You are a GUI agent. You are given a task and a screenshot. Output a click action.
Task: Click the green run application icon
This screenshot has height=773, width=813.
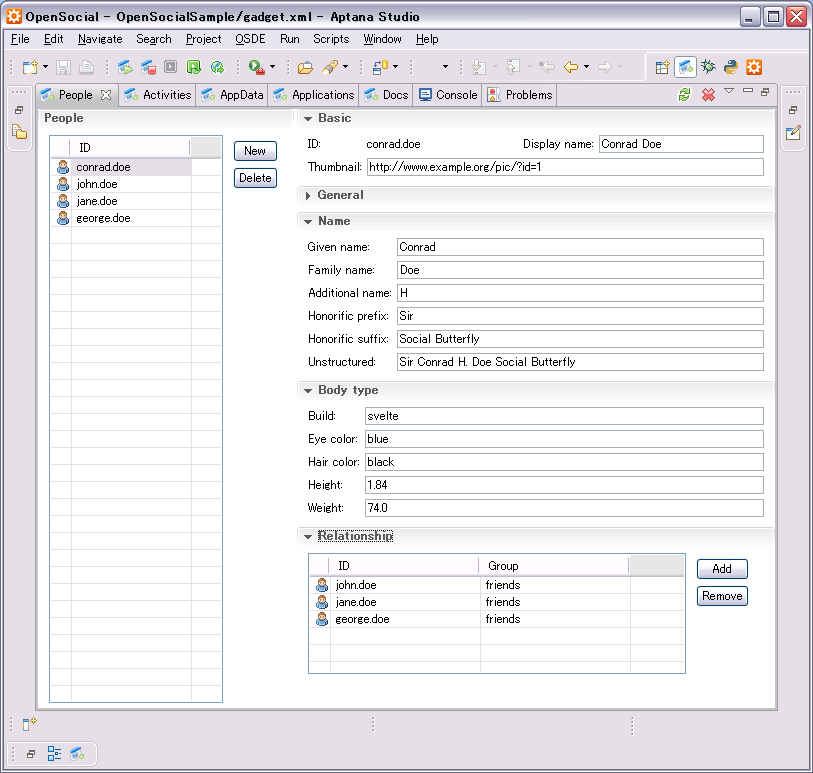194,67
